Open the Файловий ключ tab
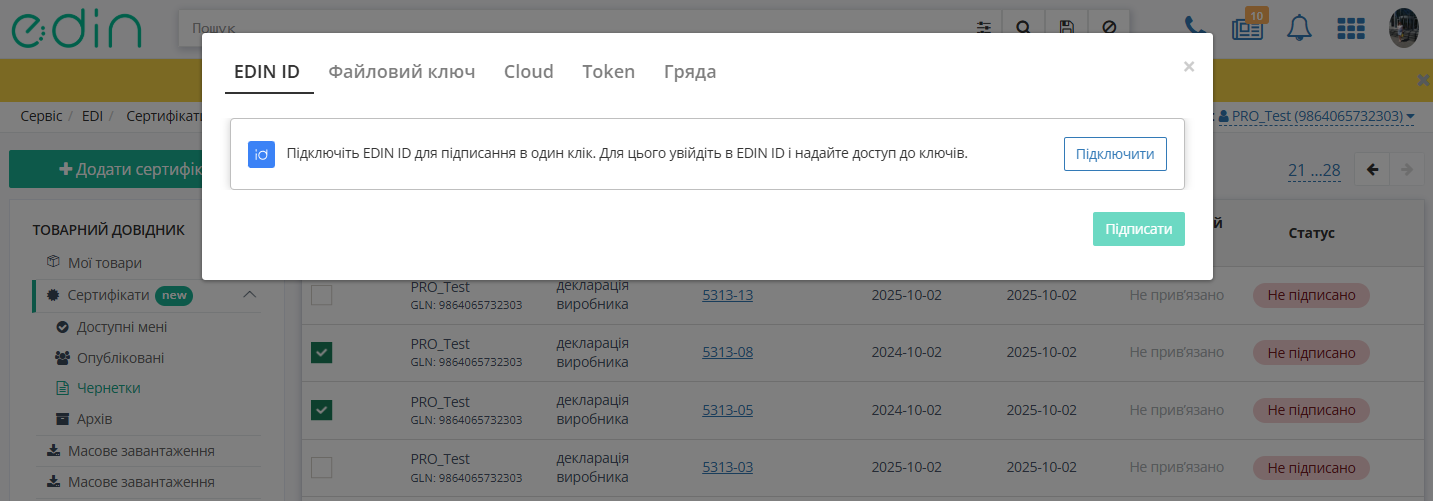The height and width of the screenshot is (501, 1433). 402,72
